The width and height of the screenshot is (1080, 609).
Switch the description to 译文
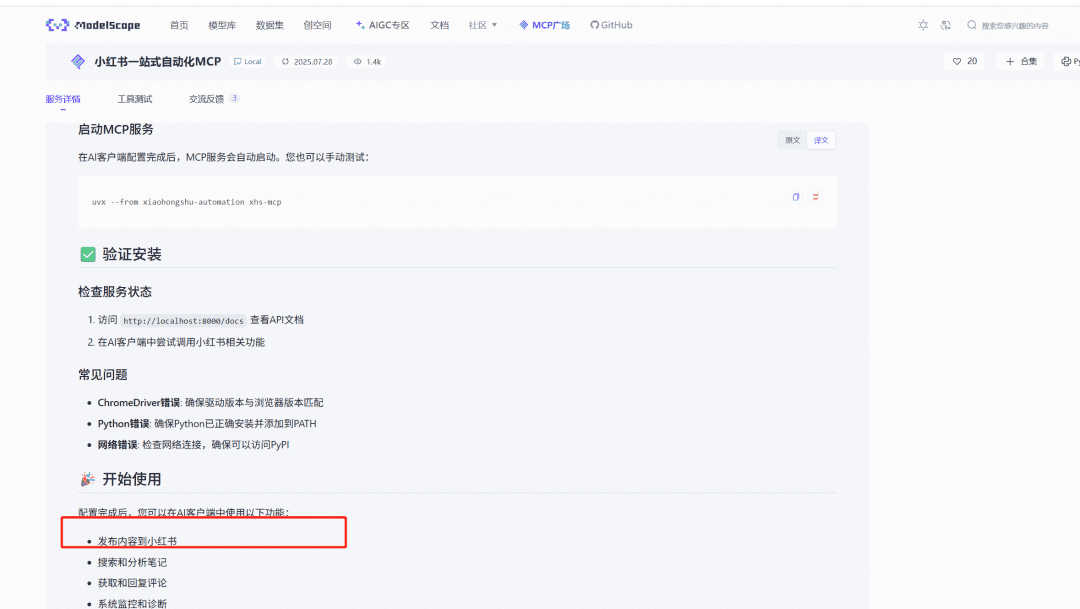tap(821, 141)
